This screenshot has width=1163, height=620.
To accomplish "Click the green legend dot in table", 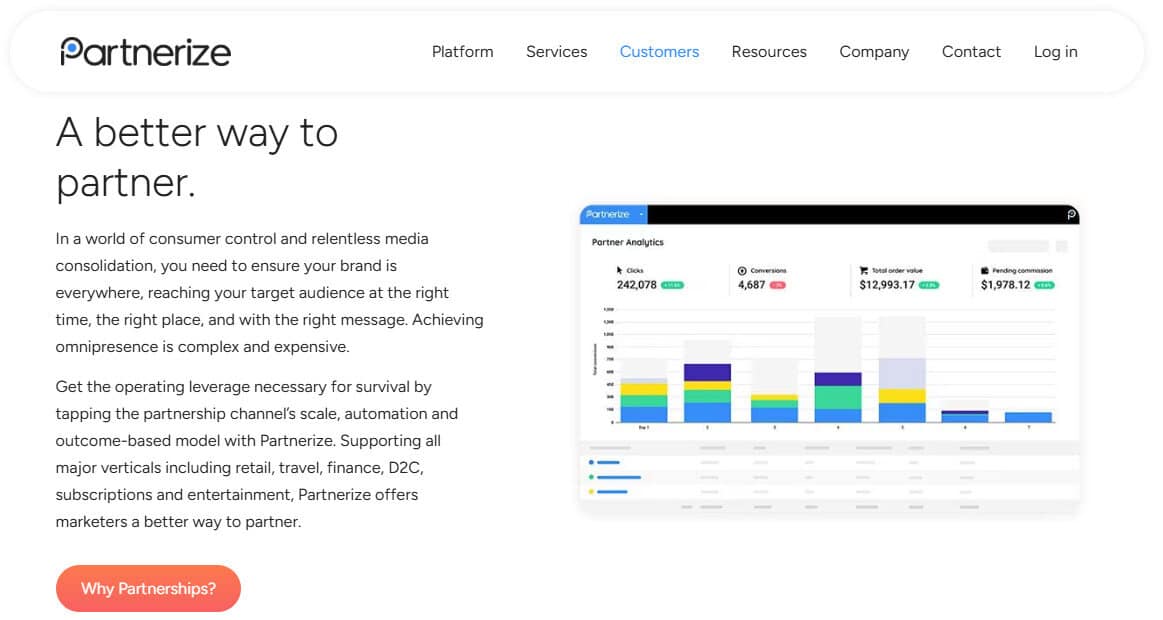I will [592, 477].
